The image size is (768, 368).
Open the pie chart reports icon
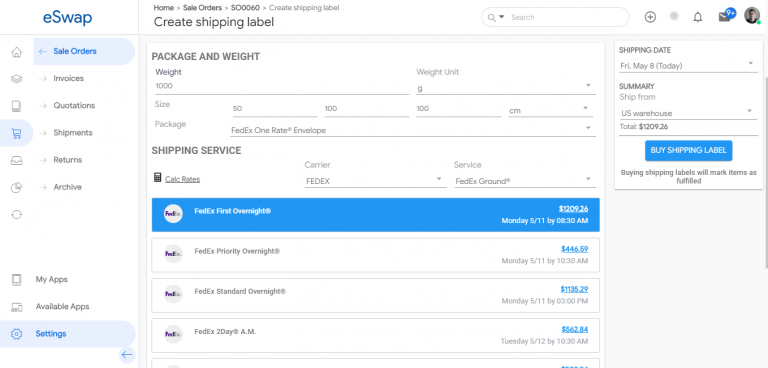[x=17, y=187]
